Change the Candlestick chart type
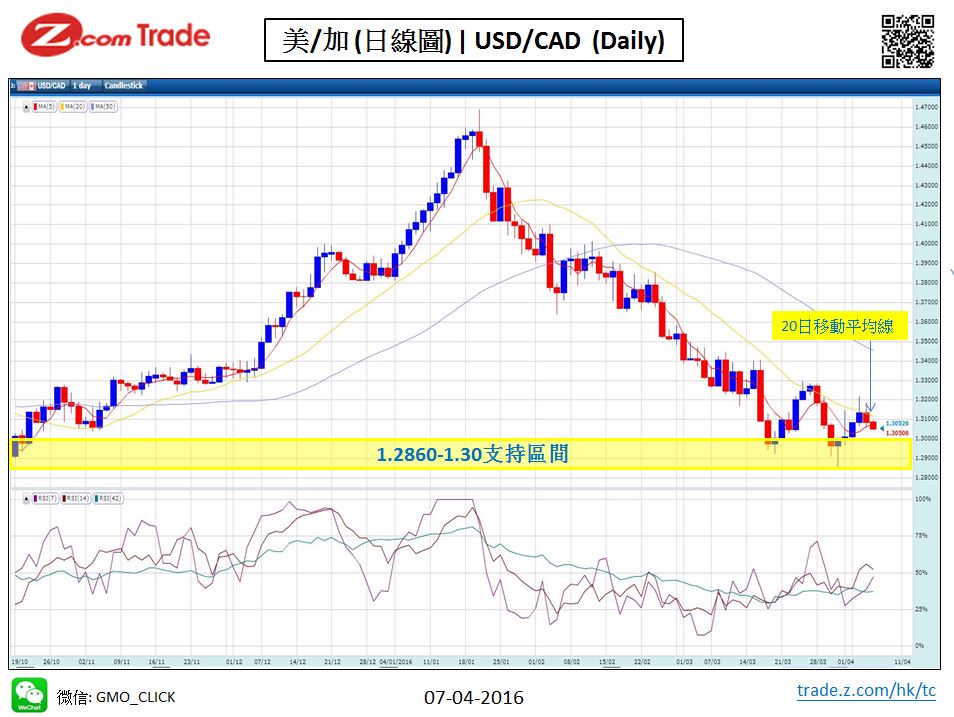954x717 pixels. pyautogui.click(x=124, y=86)
